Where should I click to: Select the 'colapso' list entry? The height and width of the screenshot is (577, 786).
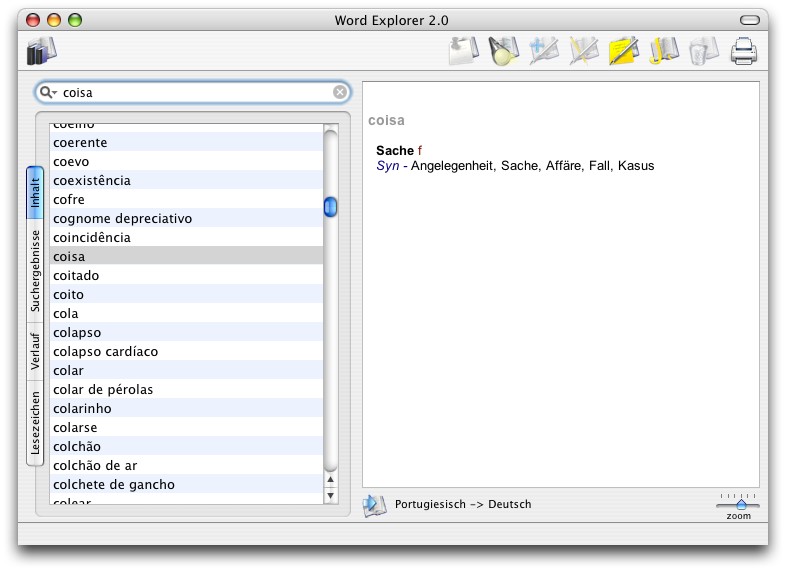[x=186, y=332]
